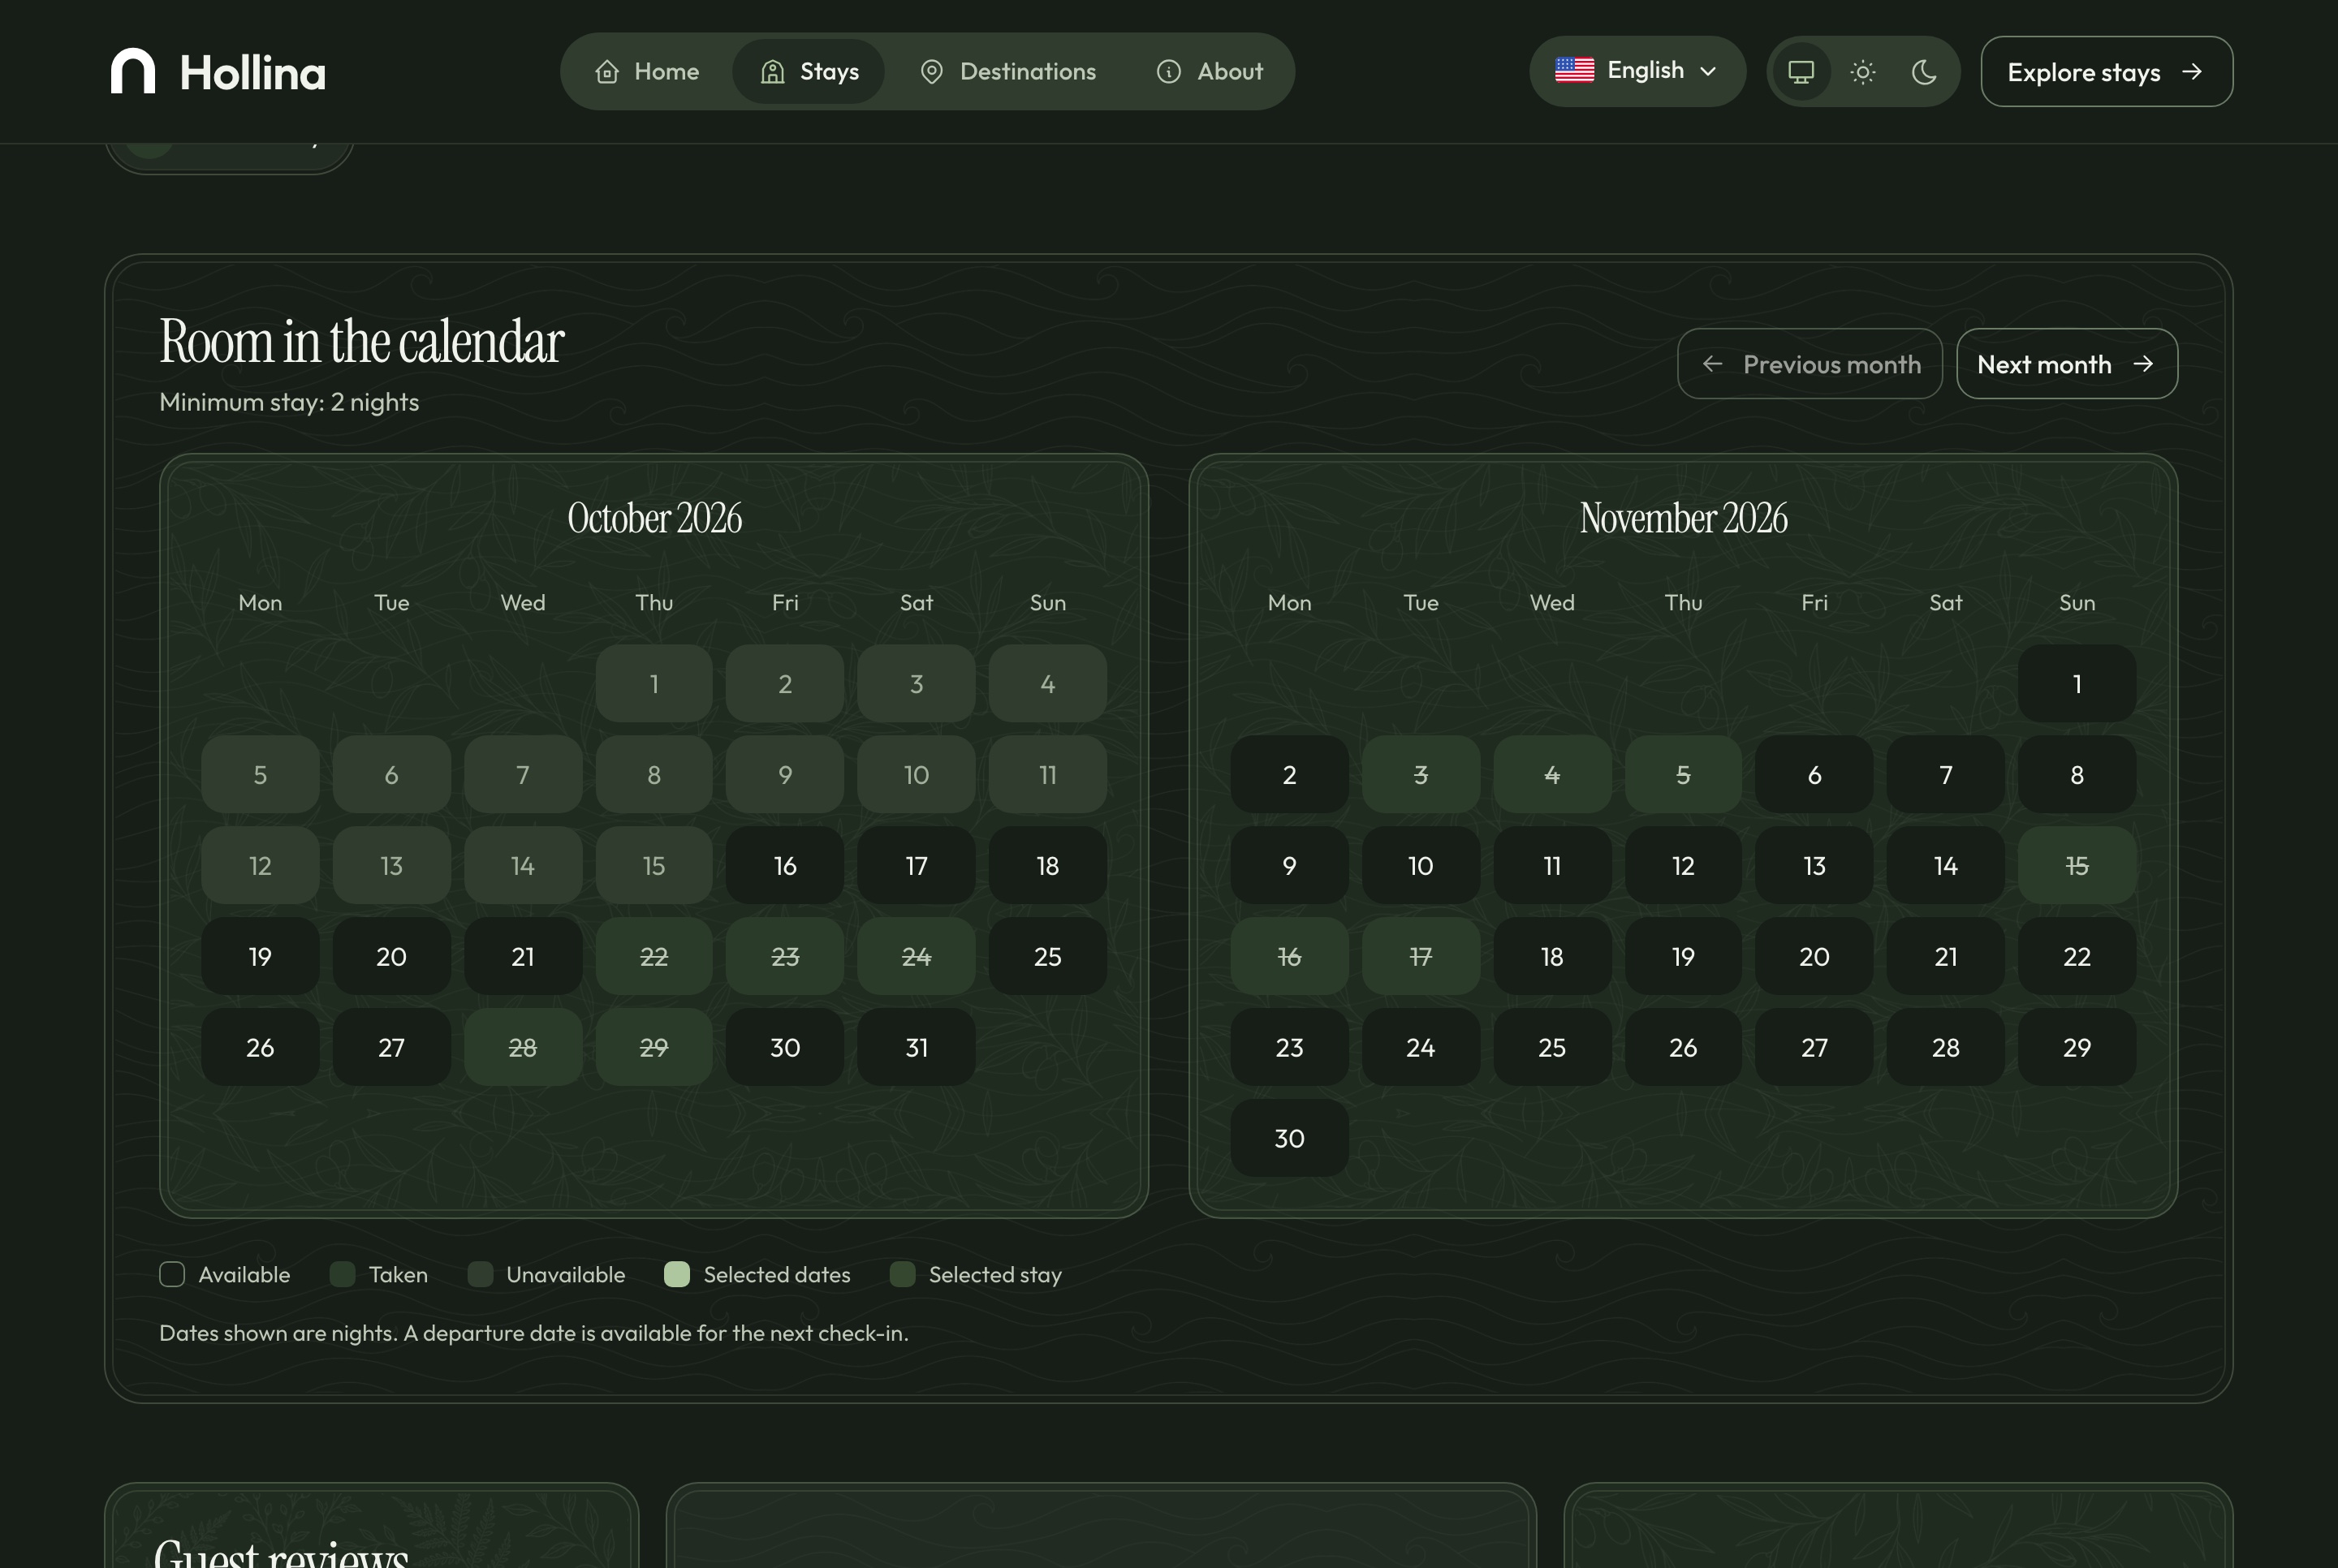Viewport: 2338px width, 1568px height.
Task: Click the US flag language icon
Action: [1574, 70]
